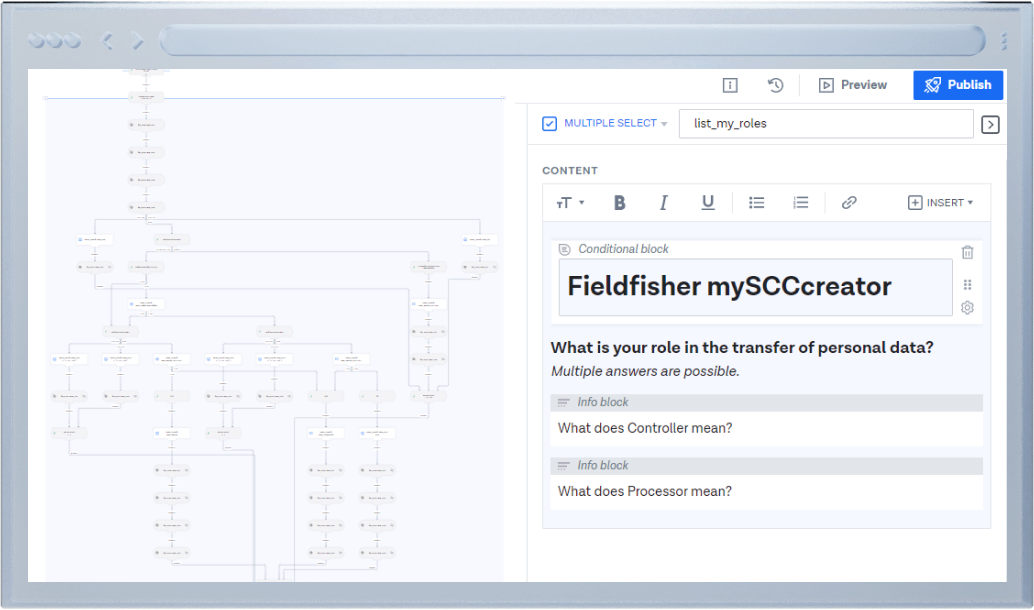This screenshot has height=610, width=1034.
Task: Open version history icon
Action: 776,85
